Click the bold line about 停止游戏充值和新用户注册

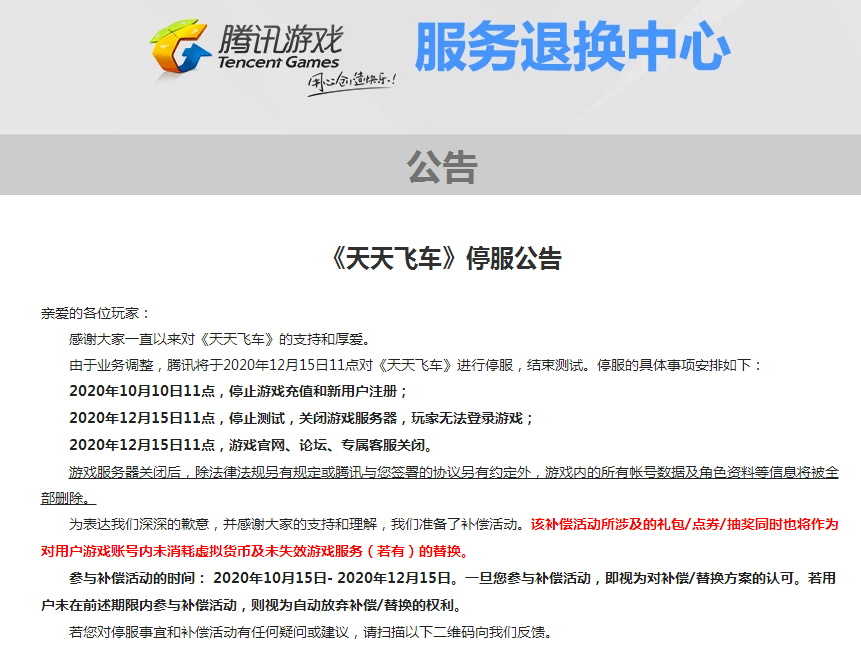[238, 391]
